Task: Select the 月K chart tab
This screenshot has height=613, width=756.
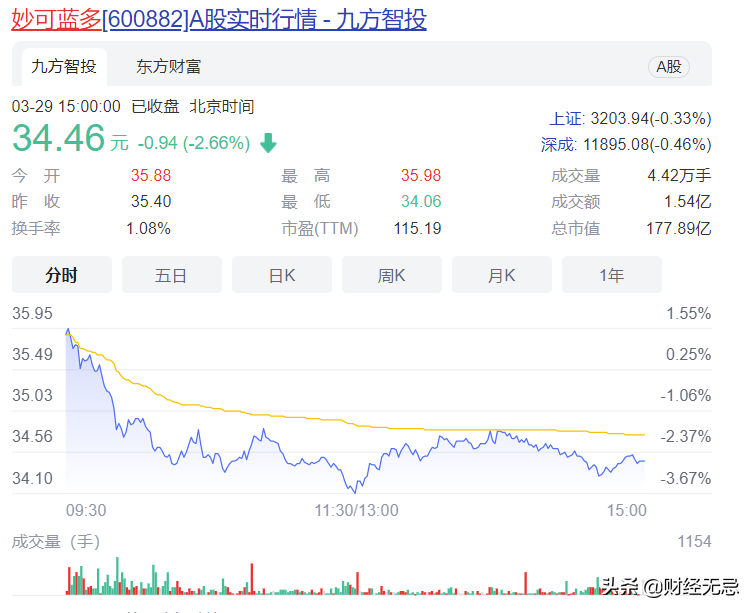Action: pos(501,275)
